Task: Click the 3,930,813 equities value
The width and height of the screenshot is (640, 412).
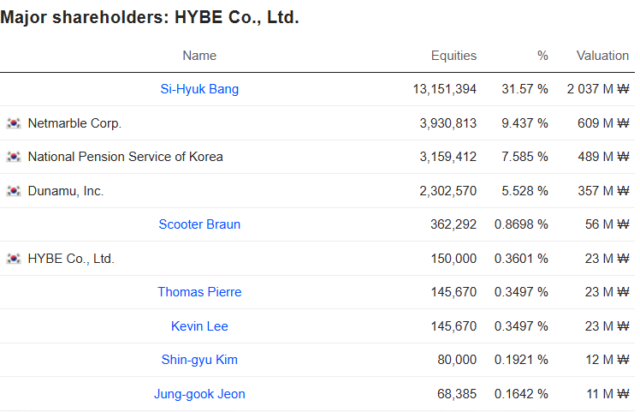Action: (x=448, y=123)
